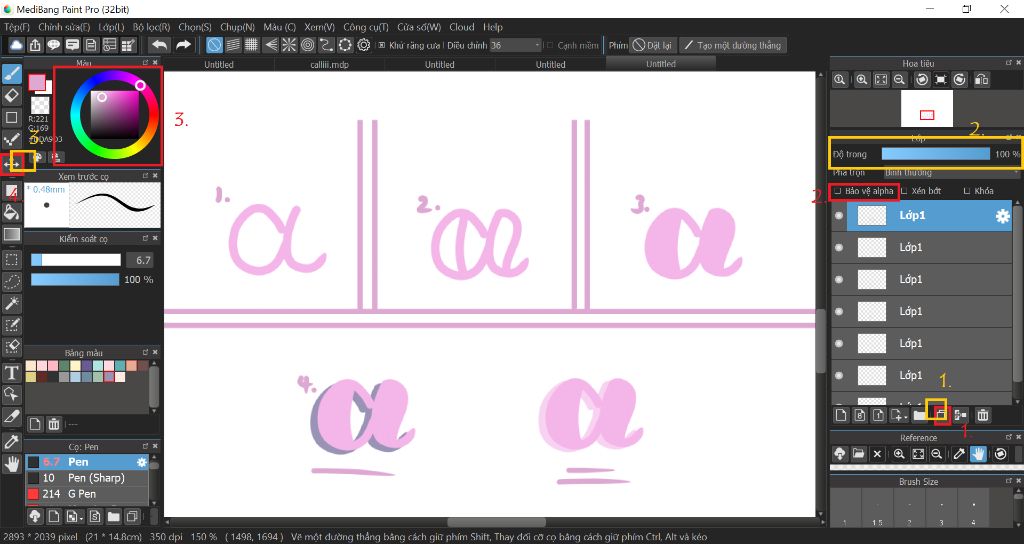Select the Bucket fill tool
Image resolution: width=1024 pixels, height=544 pixels.
(x=11, y=212)
